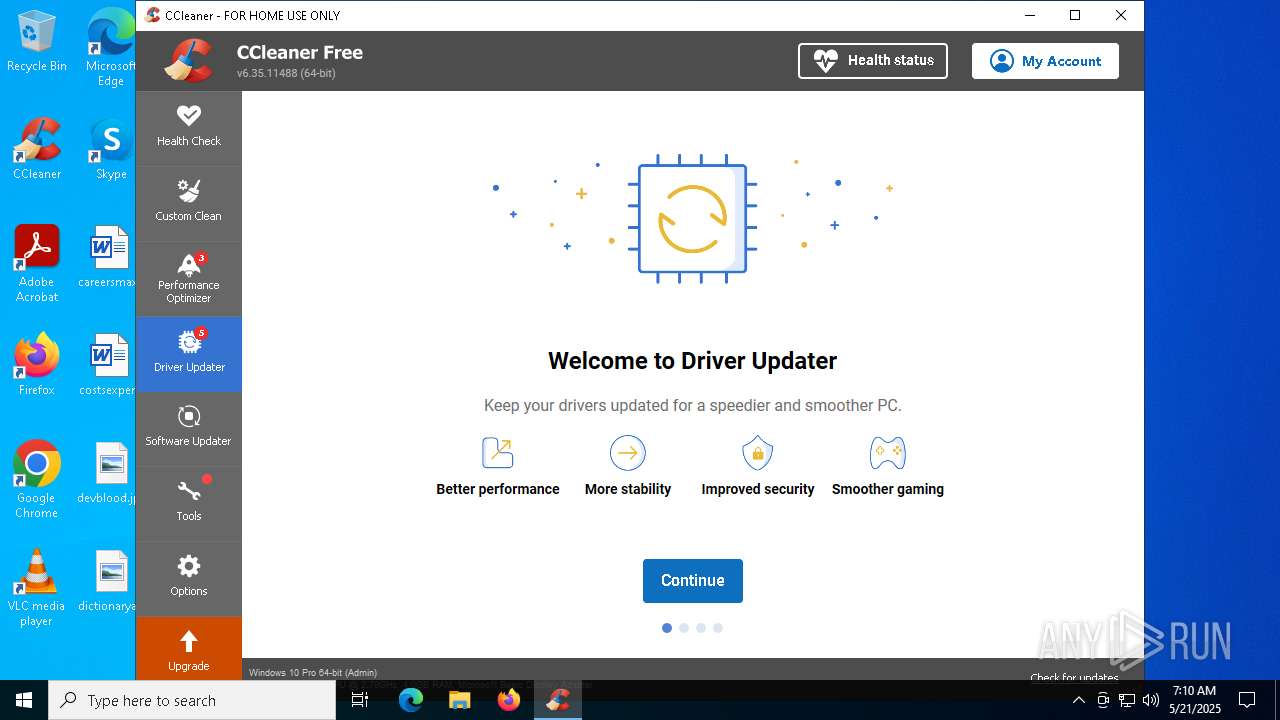Select the Firefox desktop shortcut
The height and width of the screenshot is (720, 1280).
[x=37, y=365]
